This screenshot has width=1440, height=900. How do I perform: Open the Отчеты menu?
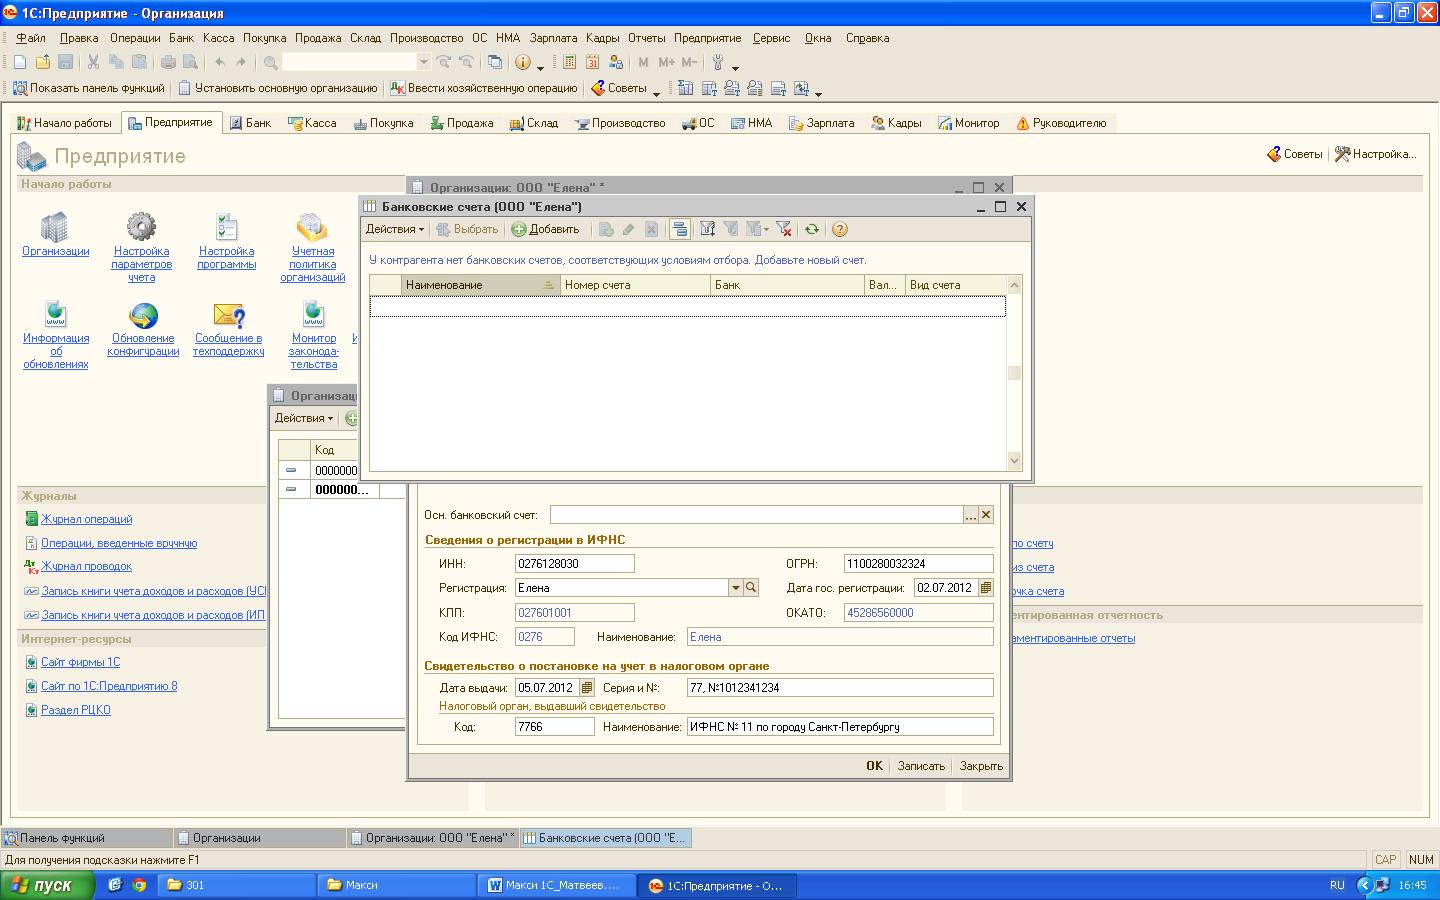pyautogui.click(x=646, y=38)
